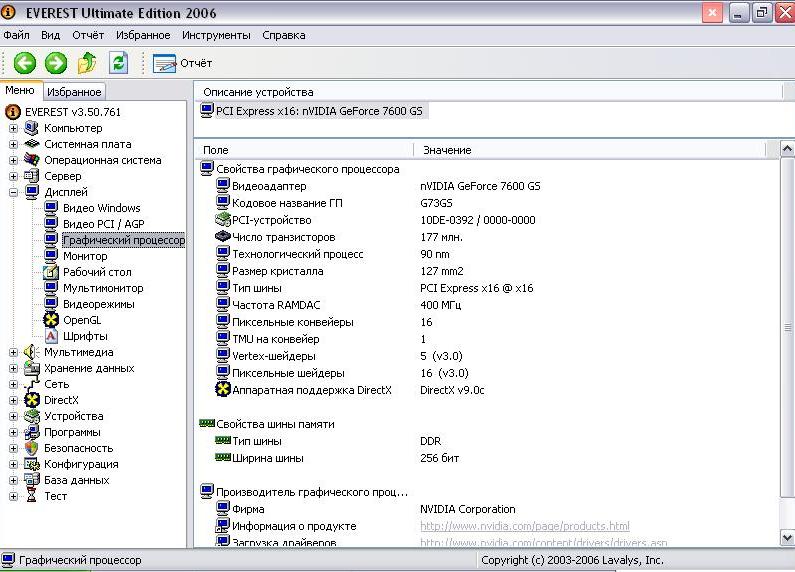The image size is (795, 572).
Task: Click the G73GS code name value
Action: pos(436,203)
